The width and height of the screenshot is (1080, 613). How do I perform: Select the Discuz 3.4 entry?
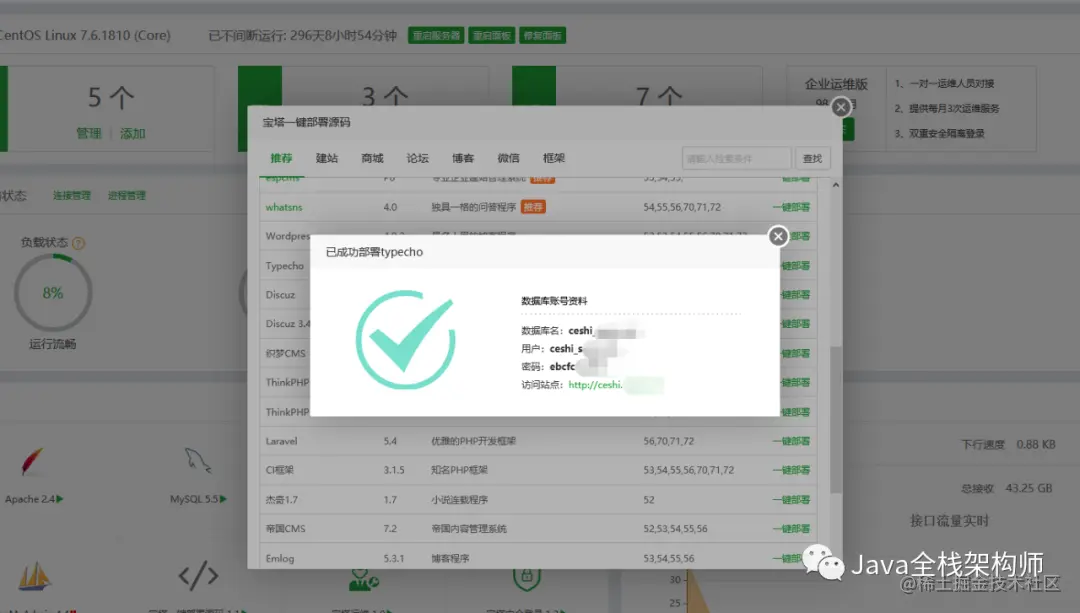click(x=288, y=324)
